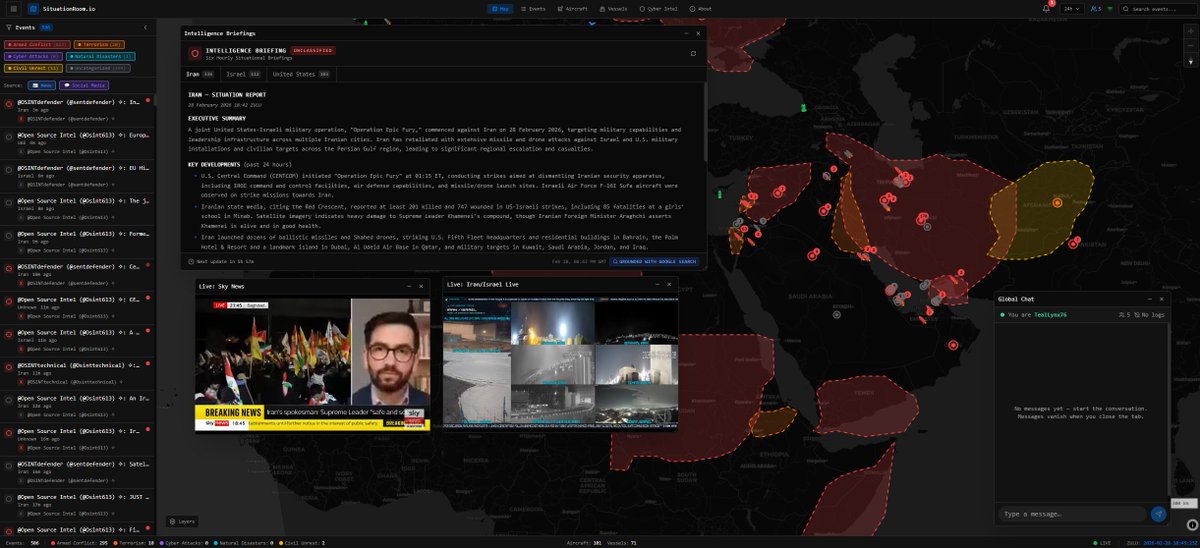Click the Intelligence Briefing red circle icon
Image resolution: width=1200 pixels, height=548 pixels.
pyautogui.click(x=194, y=53)
